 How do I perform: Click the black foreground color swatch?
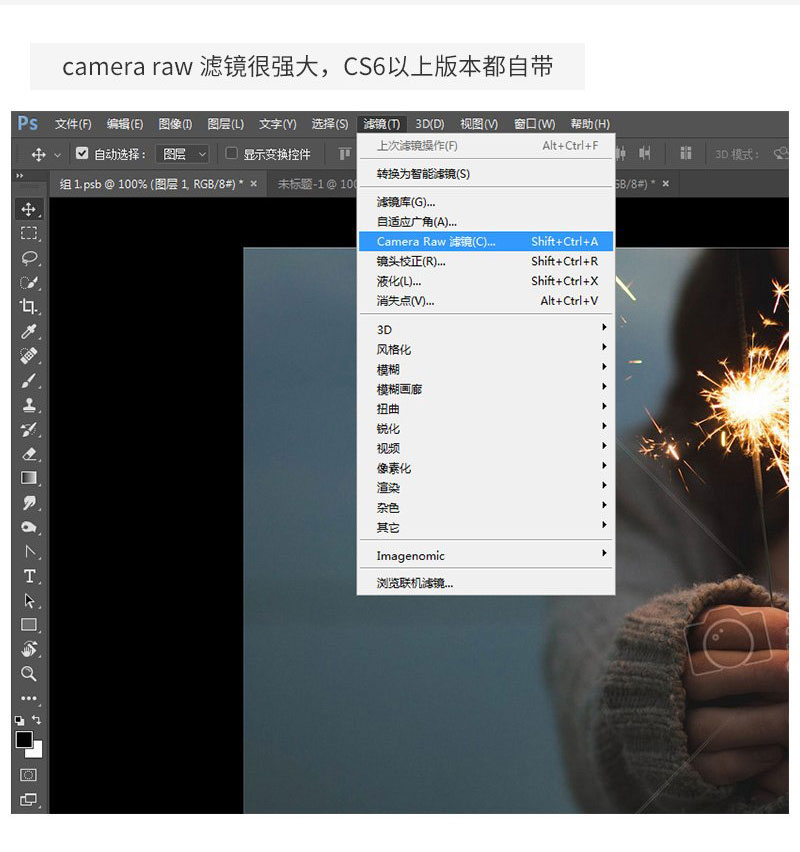[23, 740]
